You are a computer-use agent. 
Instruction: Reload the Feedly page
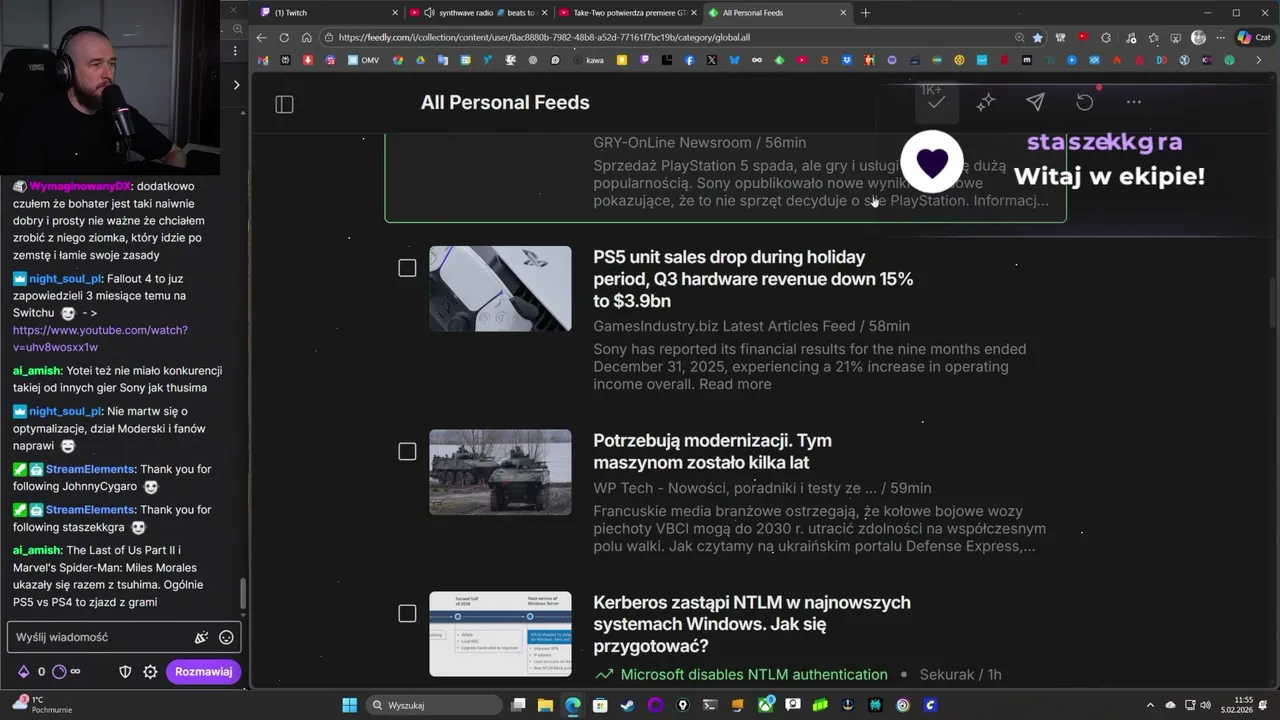pyautogui.click(x=284, y=38)
